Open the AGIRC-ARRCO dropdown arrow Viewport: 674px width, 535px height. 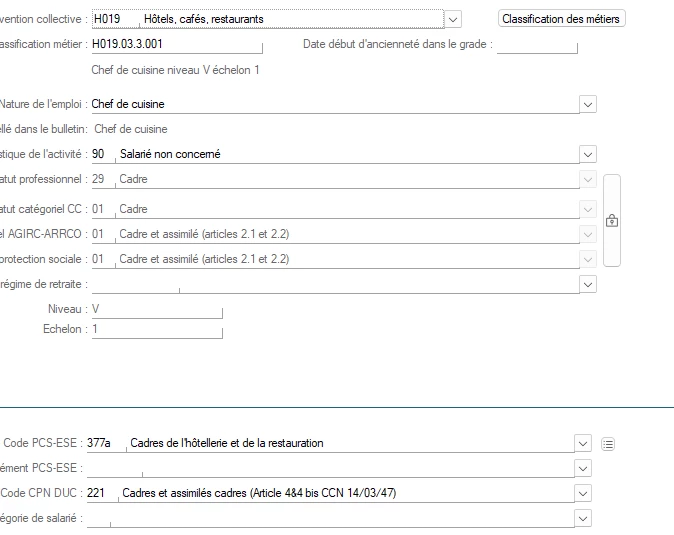[x=588, y=234]
